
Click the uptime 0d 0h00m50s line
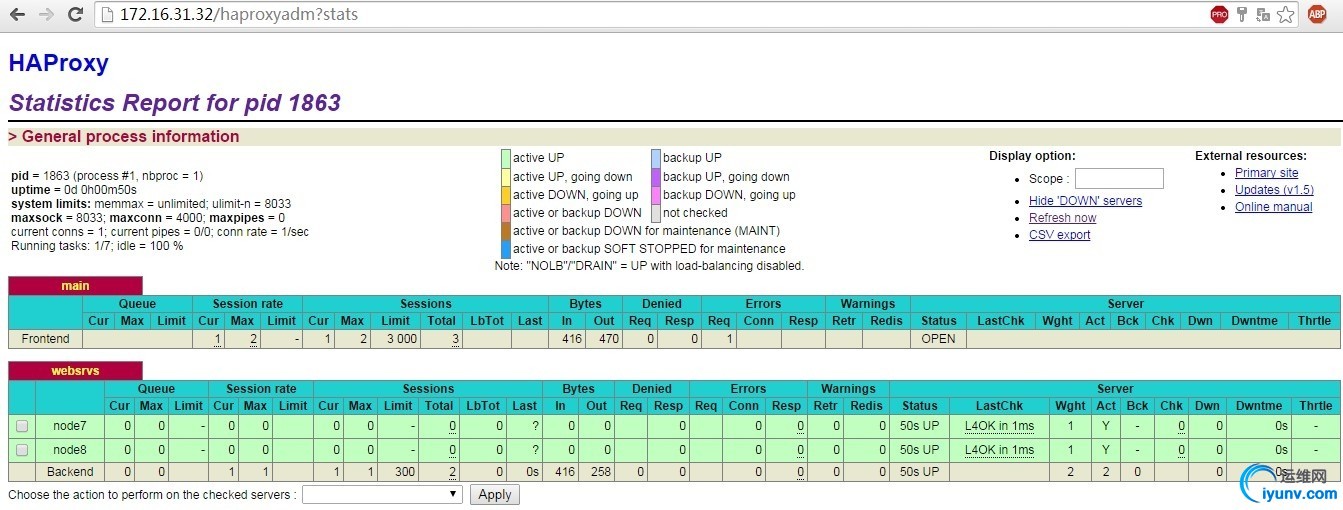click(x=74, y=189)
